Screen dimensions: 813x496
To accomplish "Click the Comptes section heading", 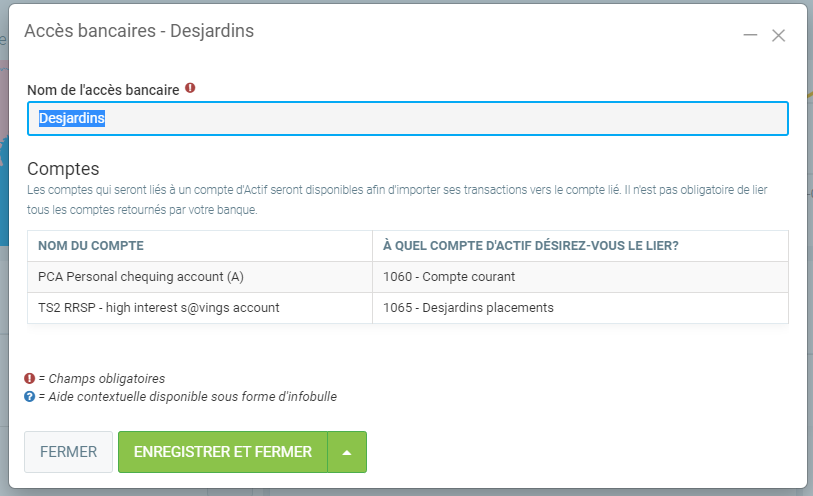I will [63, 169].
